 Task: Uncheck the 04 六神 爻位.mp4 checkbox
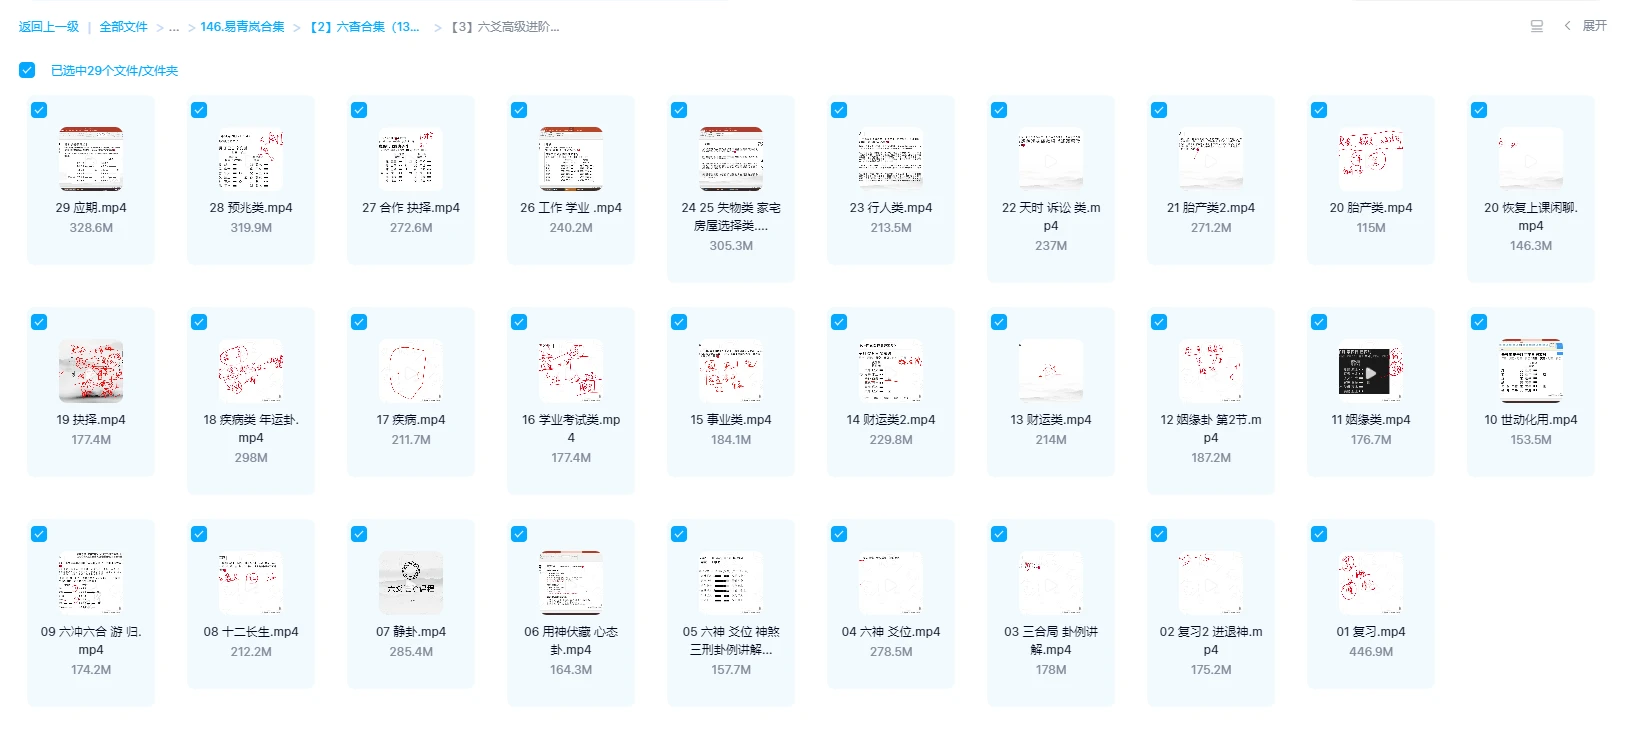(x=839, y=534)
